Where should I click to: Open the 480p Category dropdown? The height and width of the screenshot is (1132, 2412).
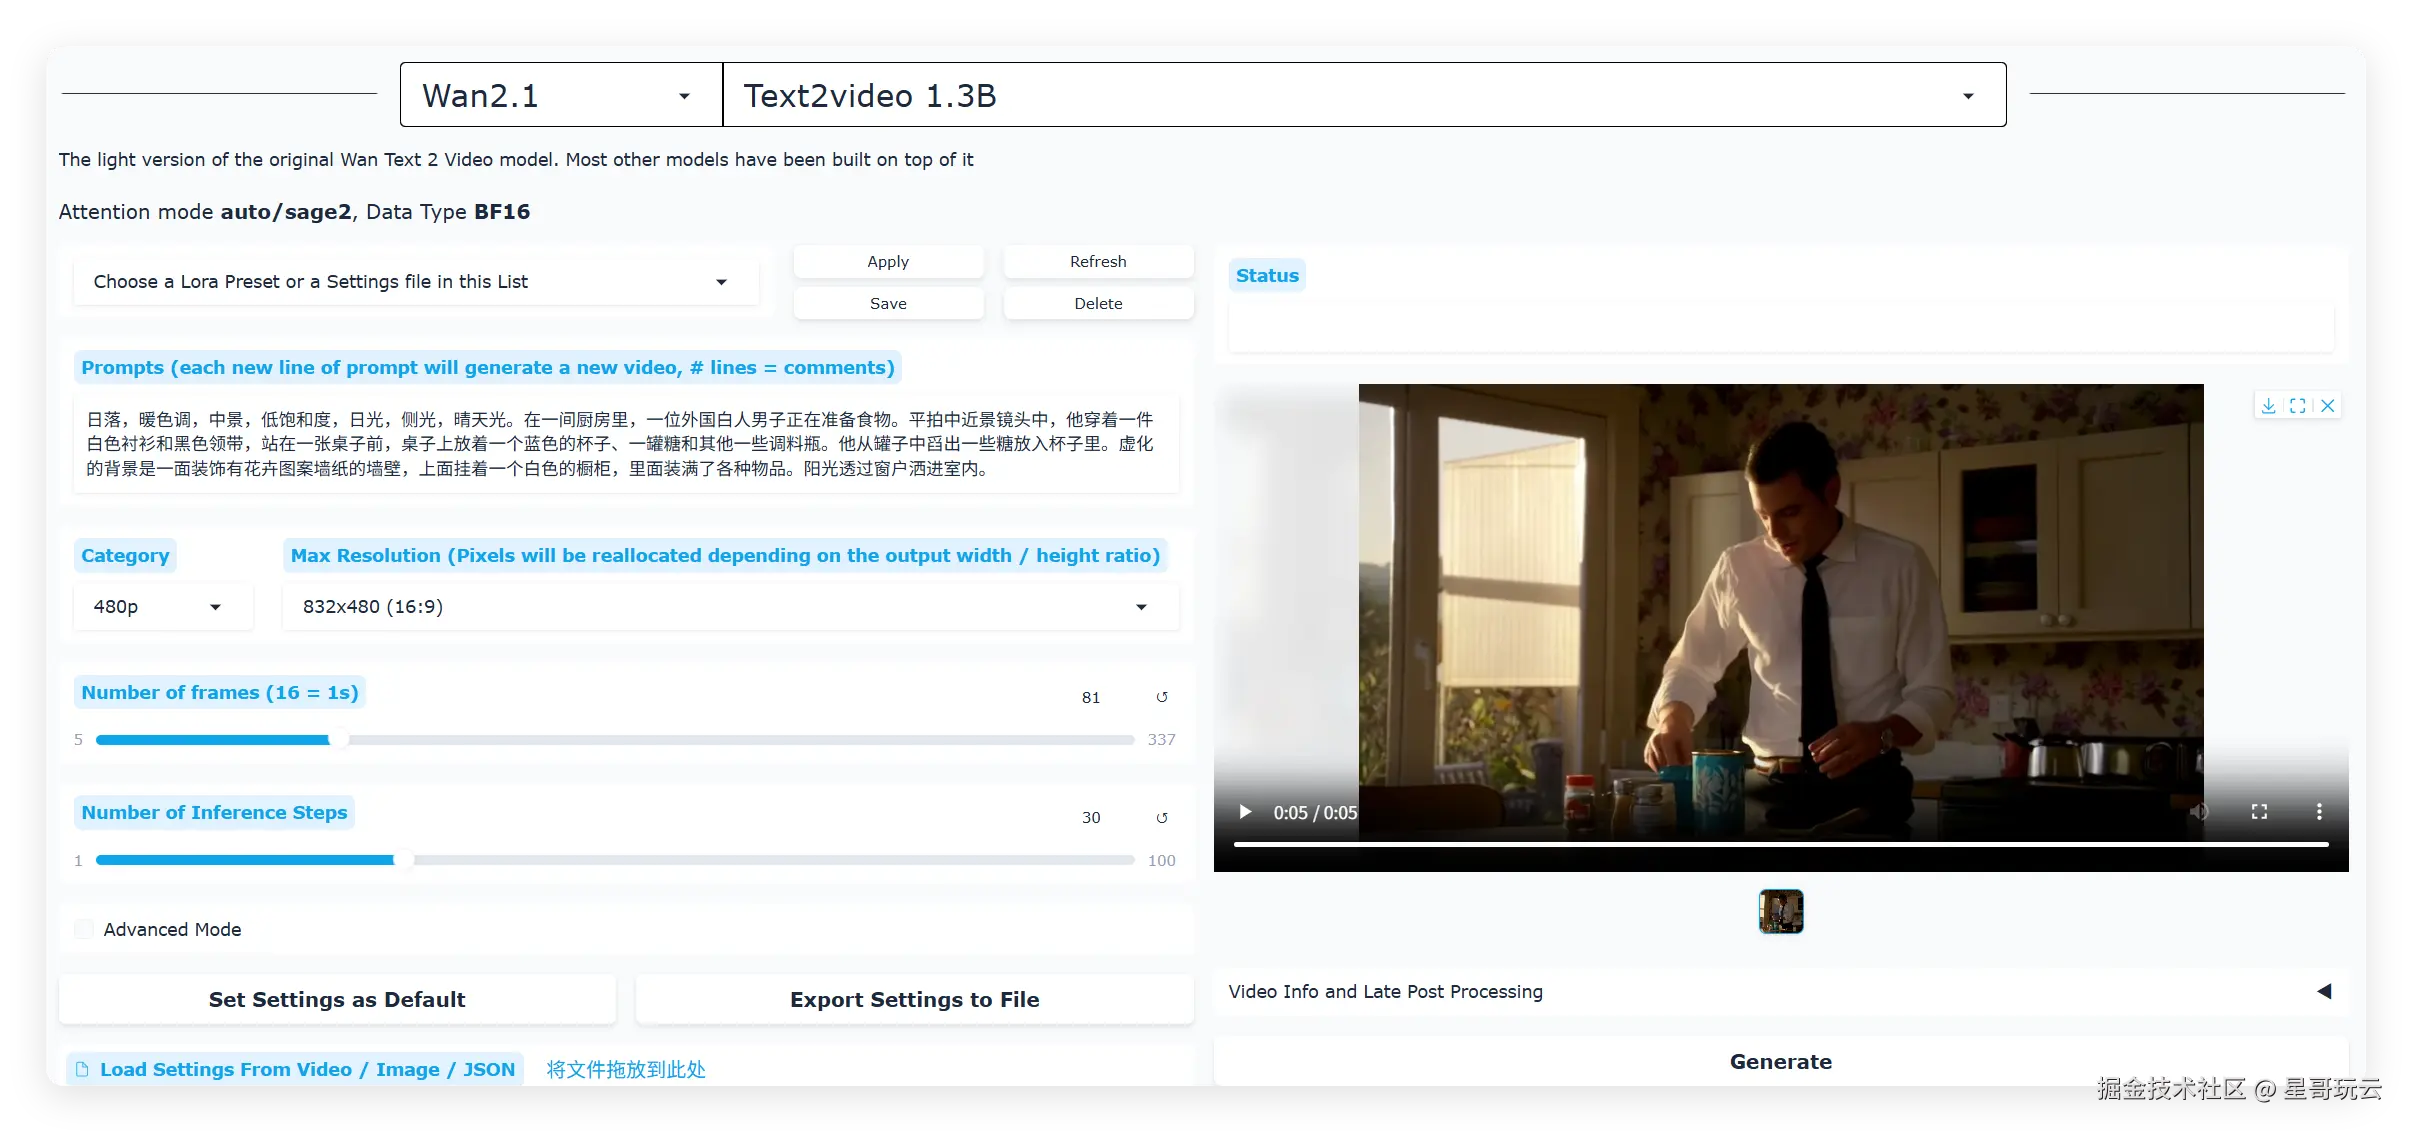[x=162, y=607]
